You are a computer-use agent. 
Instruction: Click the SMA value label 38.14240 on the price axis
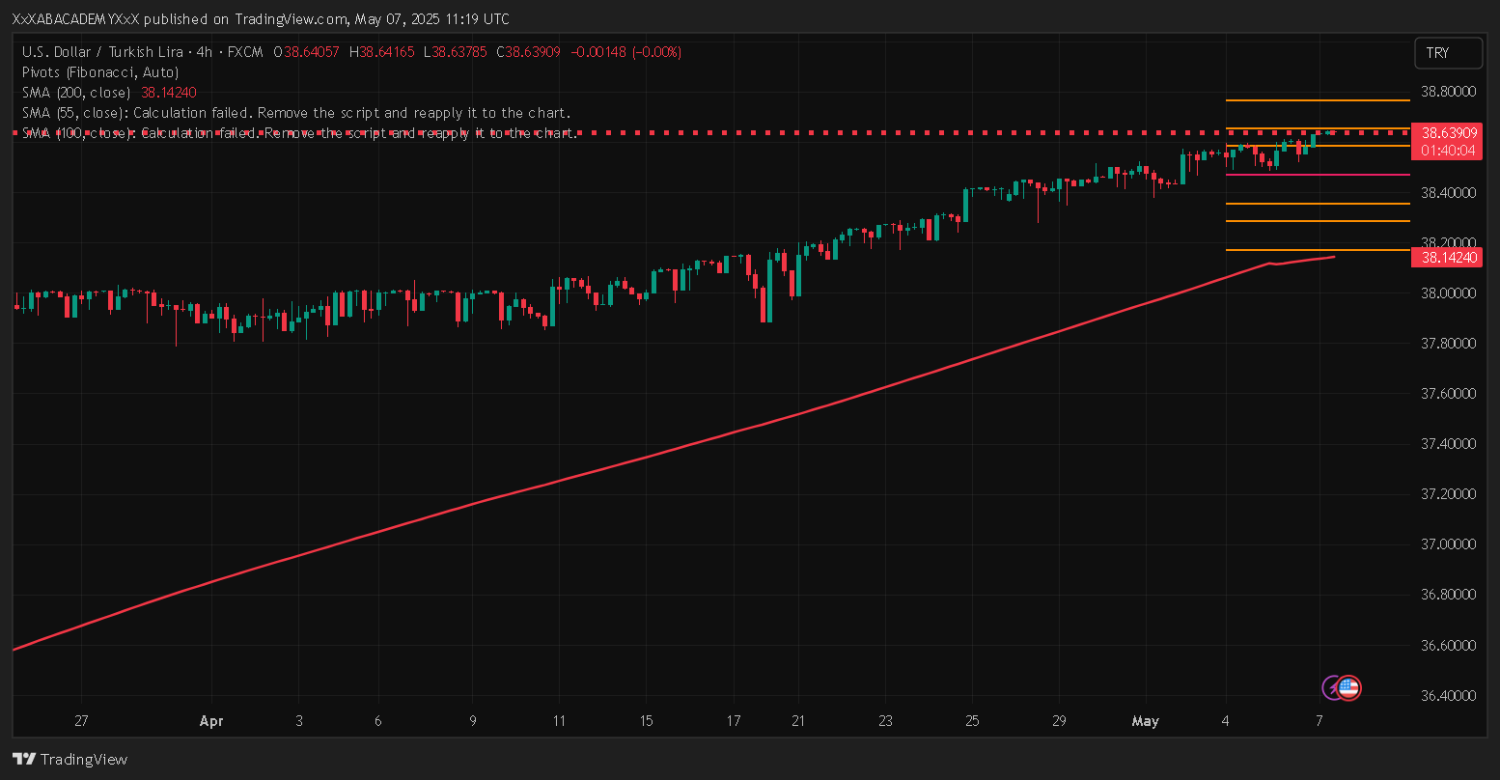pos(1449,257)
